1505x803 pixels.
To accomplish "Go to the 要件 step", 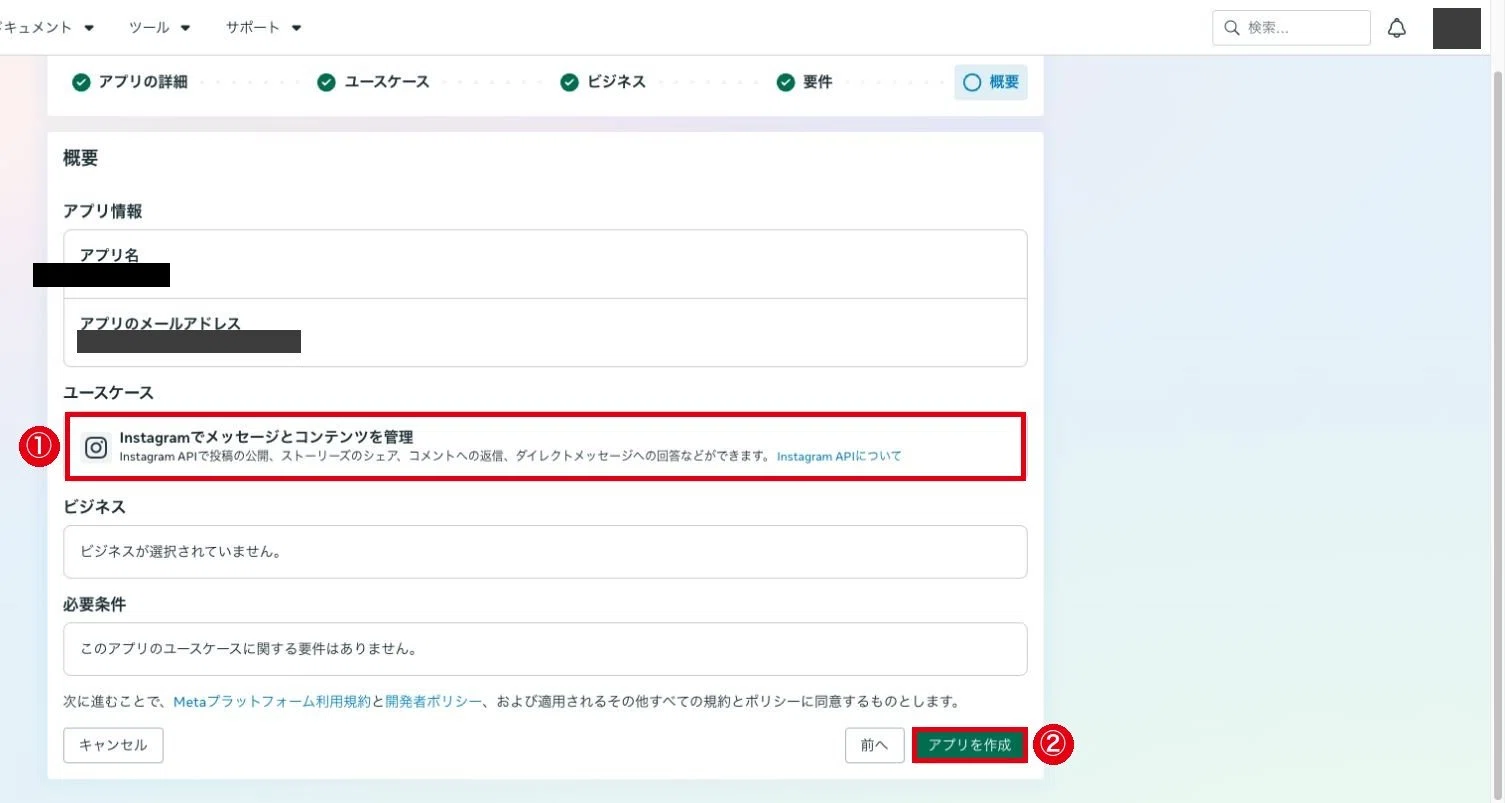I will click(x=805, y=82).
